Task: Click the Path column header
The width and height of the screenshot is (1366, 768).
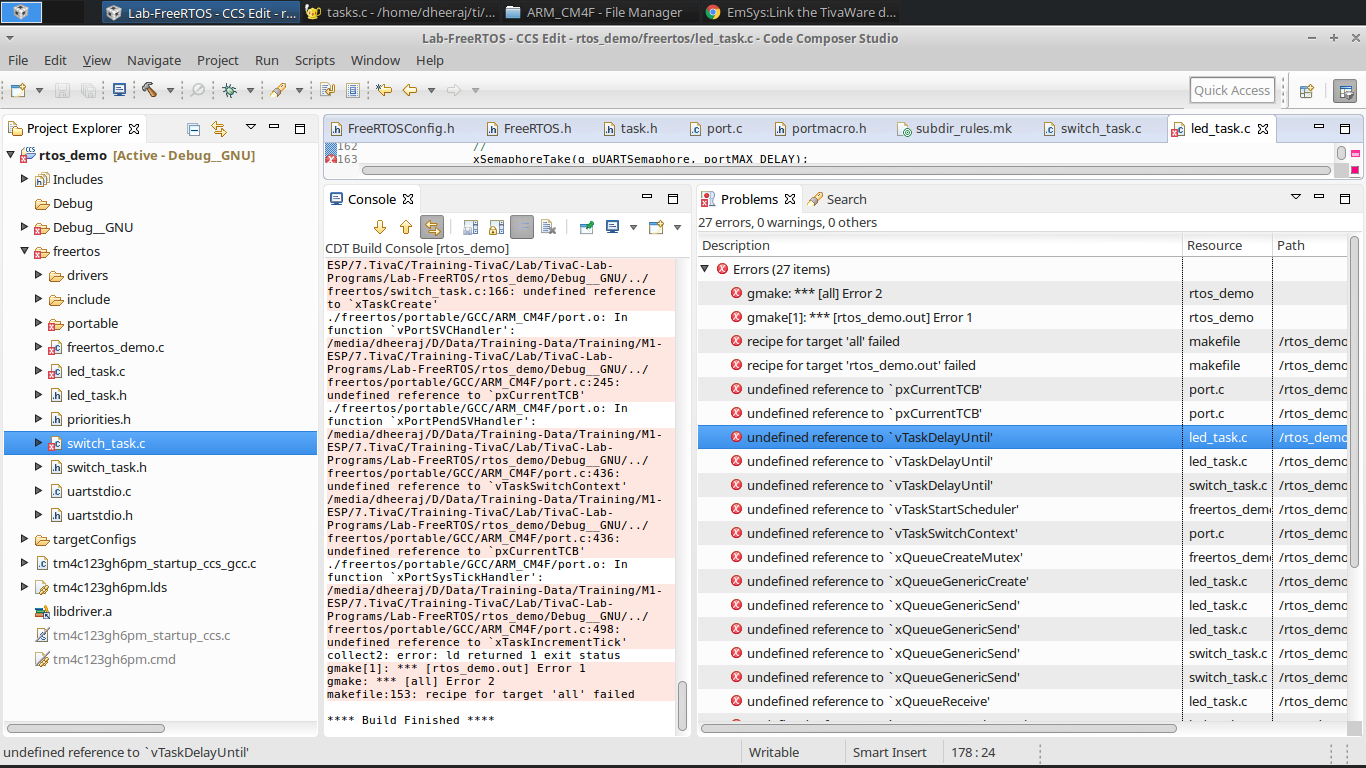Action: point(1309,245)
